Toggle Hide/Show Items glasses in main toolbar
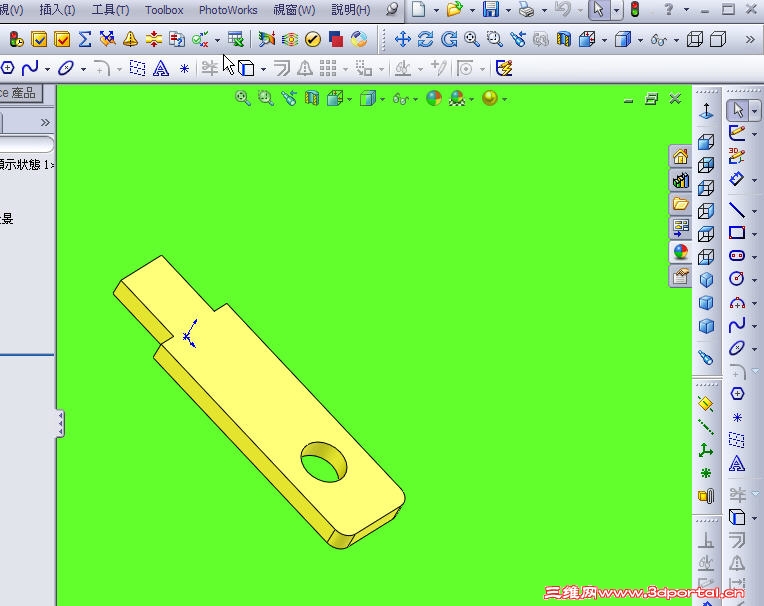 658,39
